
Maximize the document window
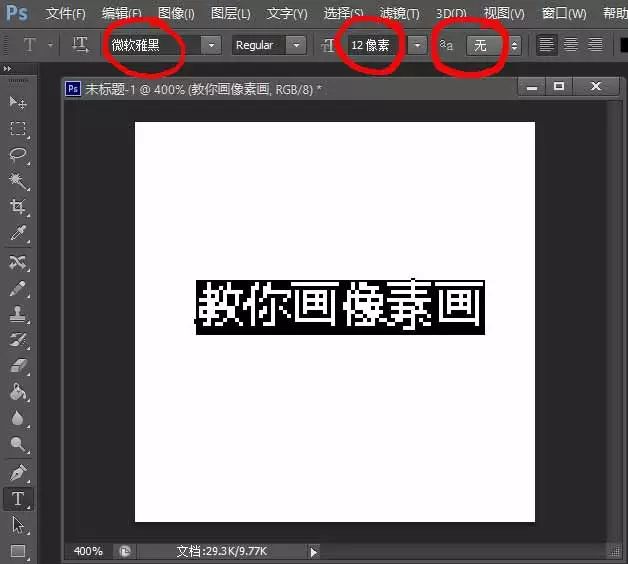[x=559, y=87]
